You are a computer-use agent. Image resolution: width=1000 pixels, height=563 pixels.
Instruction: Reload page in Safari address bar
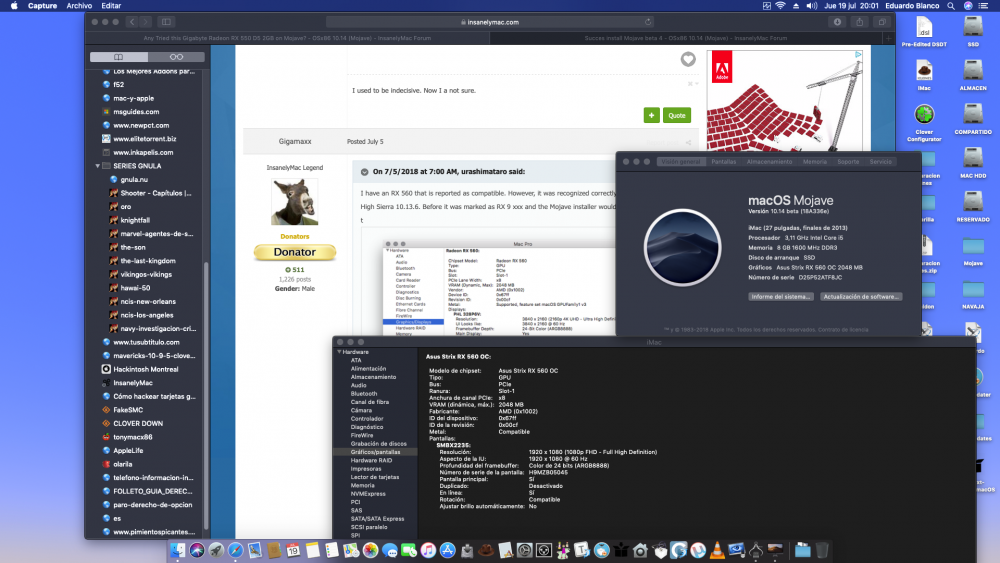tap(648, 22)
